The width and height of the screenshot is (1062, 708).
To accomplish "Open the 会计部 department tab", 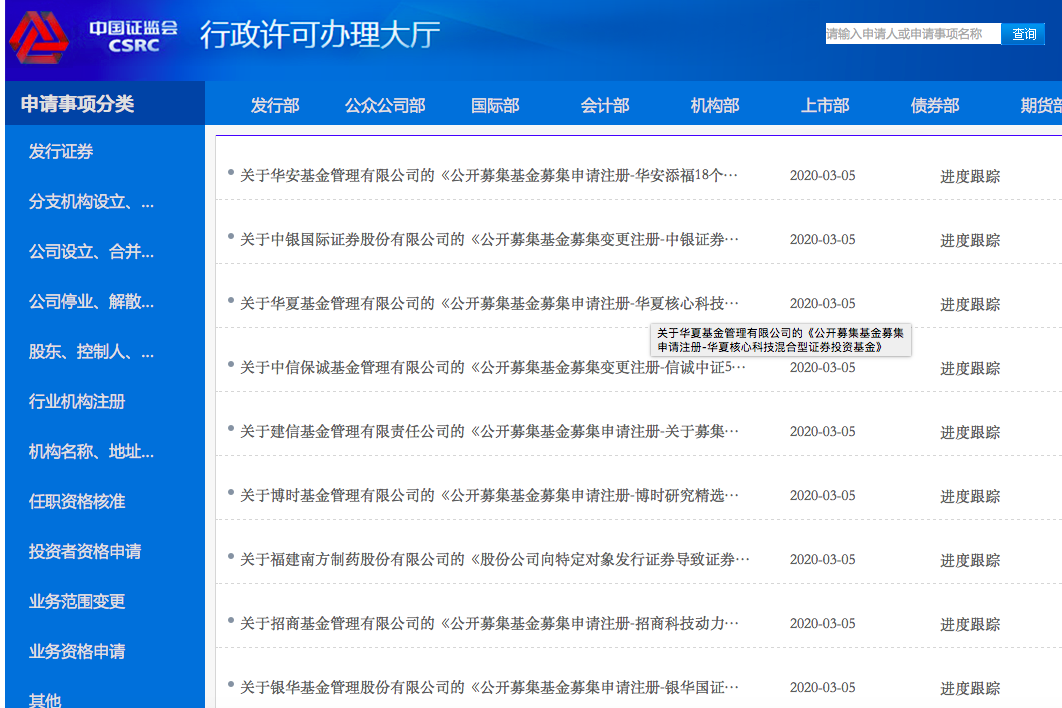I will [605, 105].
